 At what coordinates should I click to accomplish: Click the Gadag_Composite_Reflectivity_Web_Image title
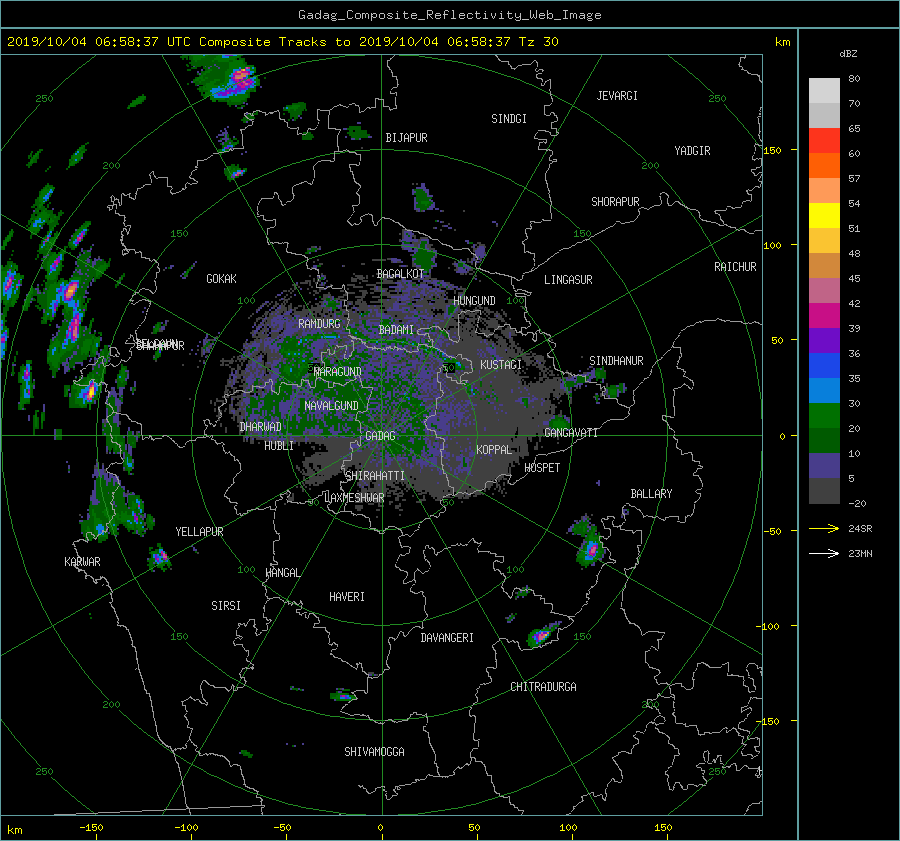point(449,15)
